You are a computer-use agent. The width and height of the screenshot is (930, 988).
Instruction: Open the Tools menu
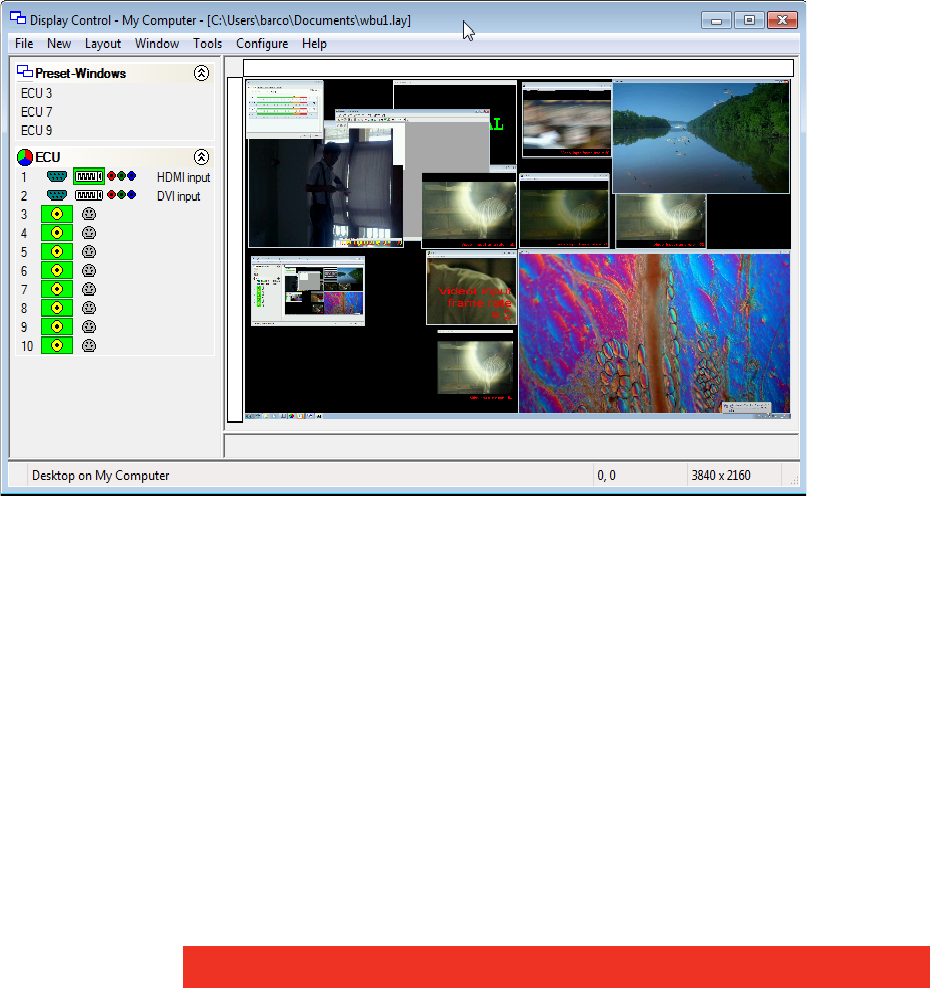[x=208, y=44]
